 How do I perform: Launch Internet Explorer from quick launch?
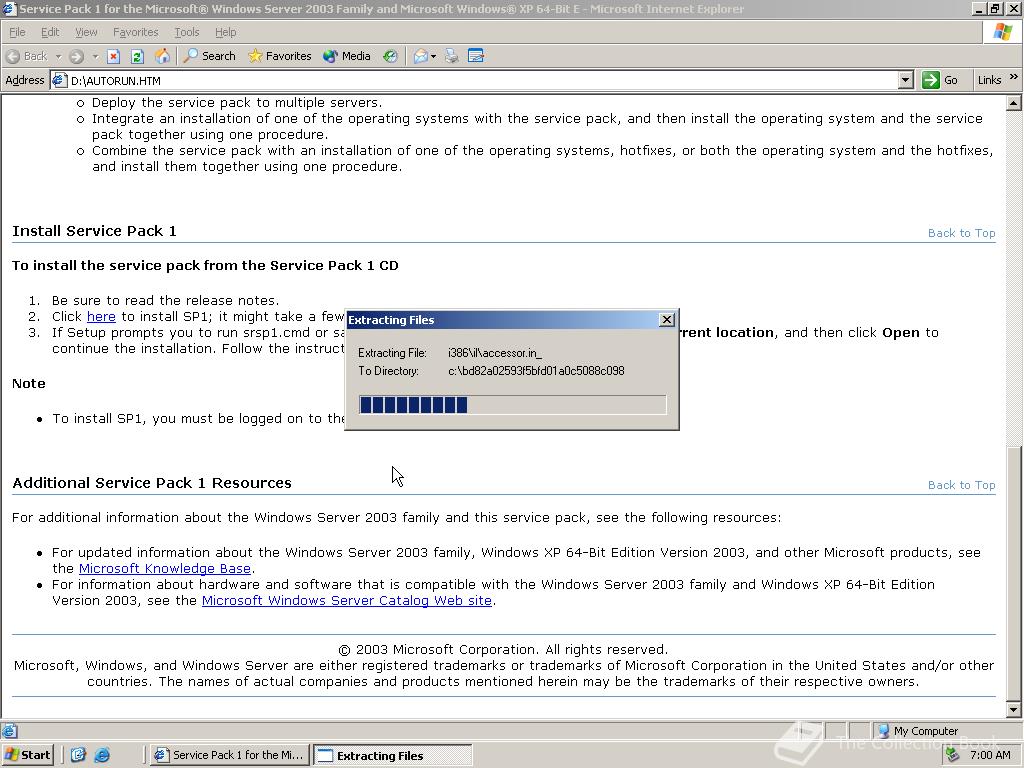[x=103, y=755]
